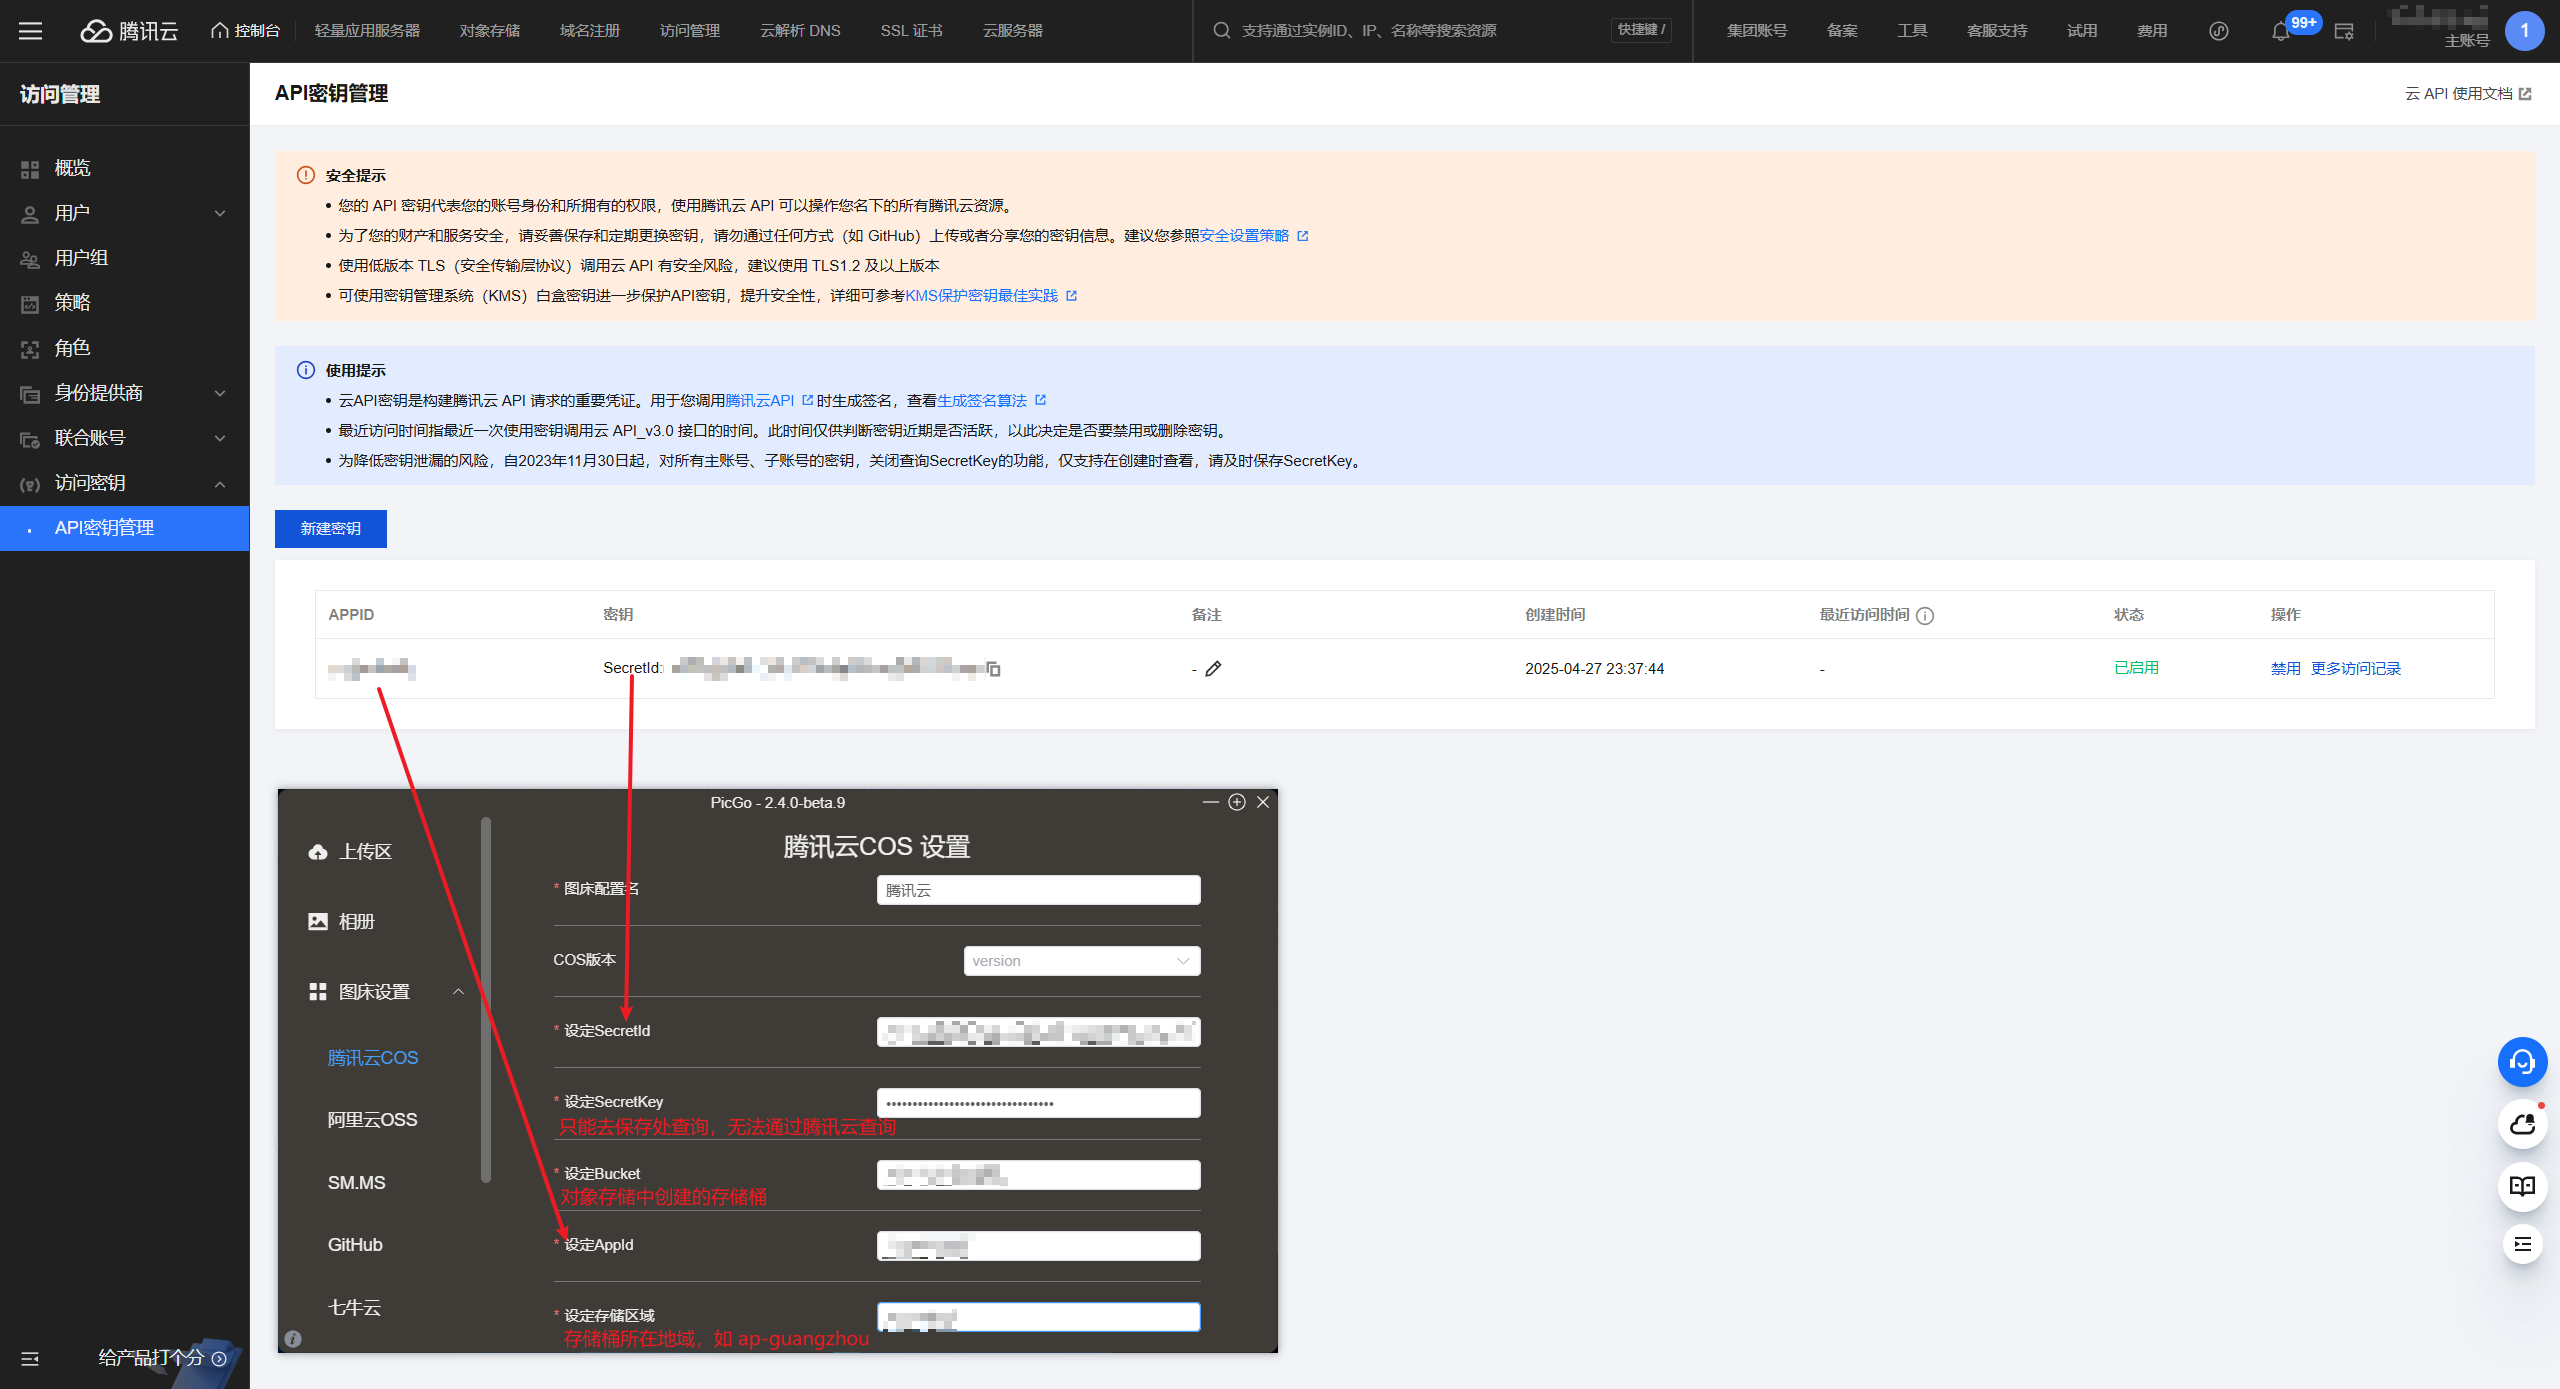Image resolution: width=2560 pixels, height=1389 pixels.
Task: Click the search magnifier icon
Action: 1221,31
